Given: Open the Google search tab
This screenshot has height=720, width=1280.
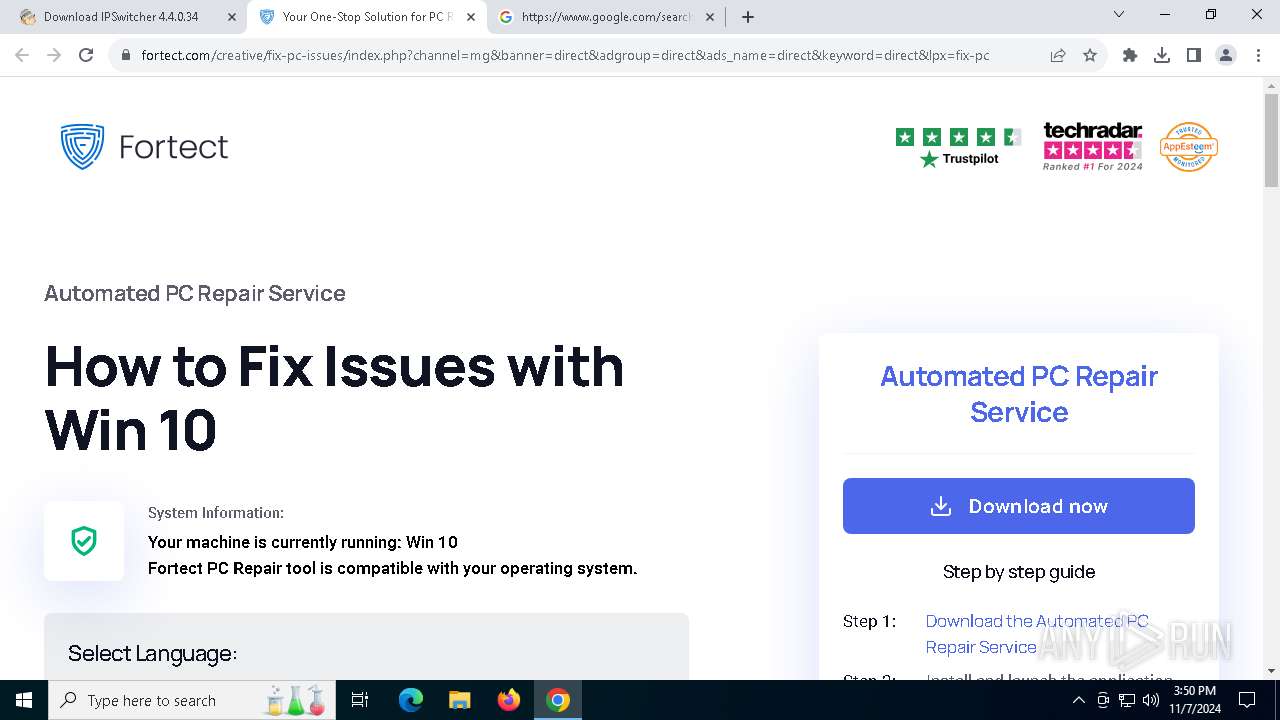Looking at the screenshot, I should click(606, 16).
